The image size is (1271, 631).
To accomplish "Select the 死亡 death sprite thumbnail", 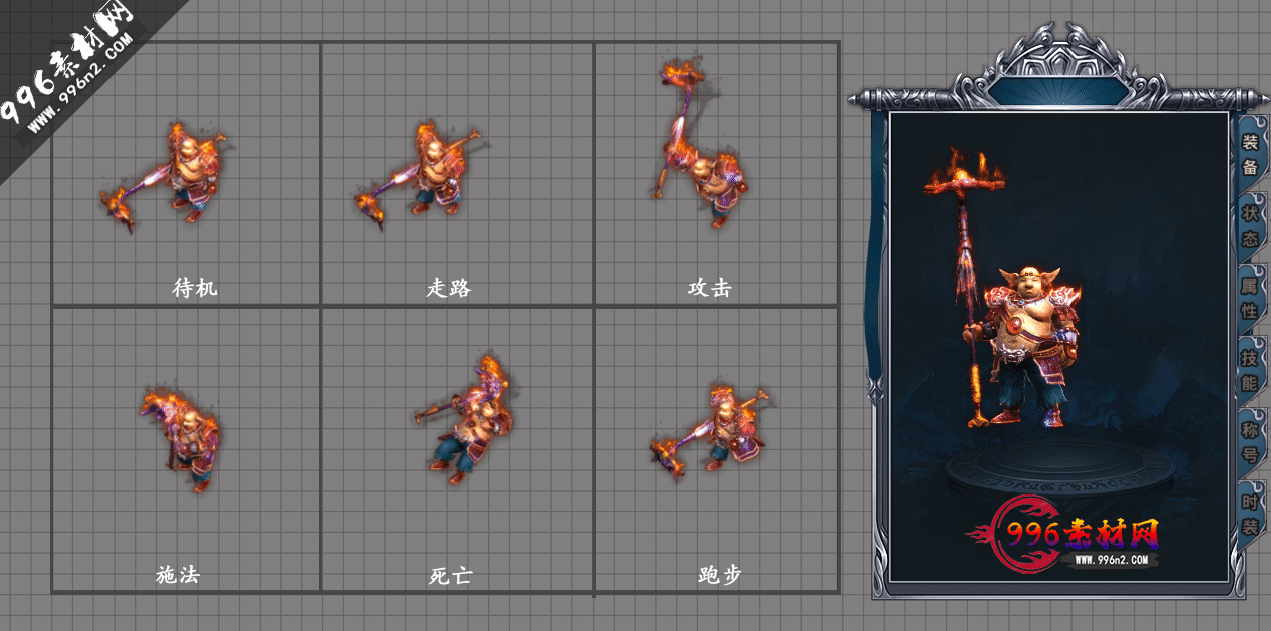I will pos(464,420).
